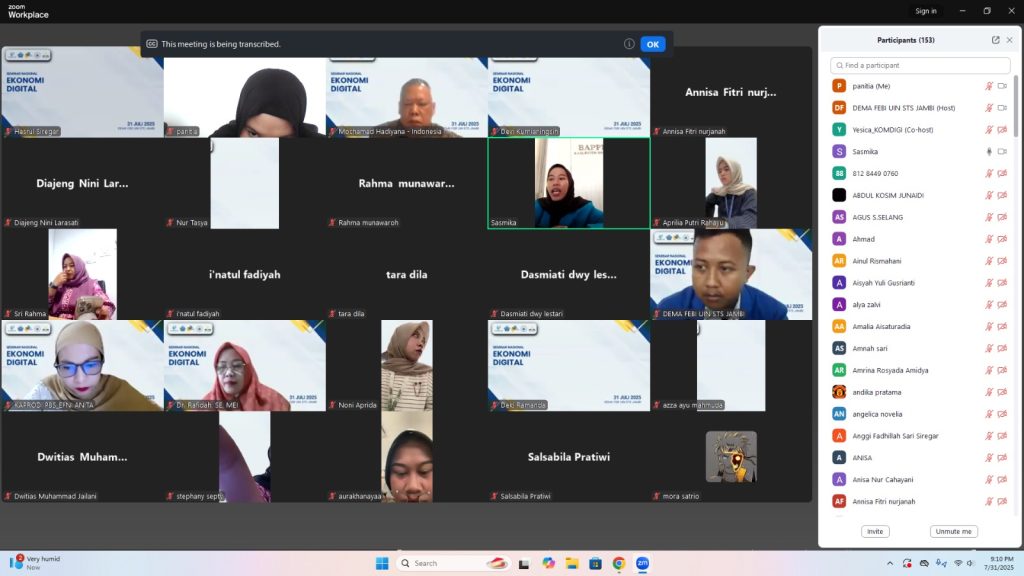Click the info icon on transcription banner
1024x576 pixels.
click(x=629, y=44)
